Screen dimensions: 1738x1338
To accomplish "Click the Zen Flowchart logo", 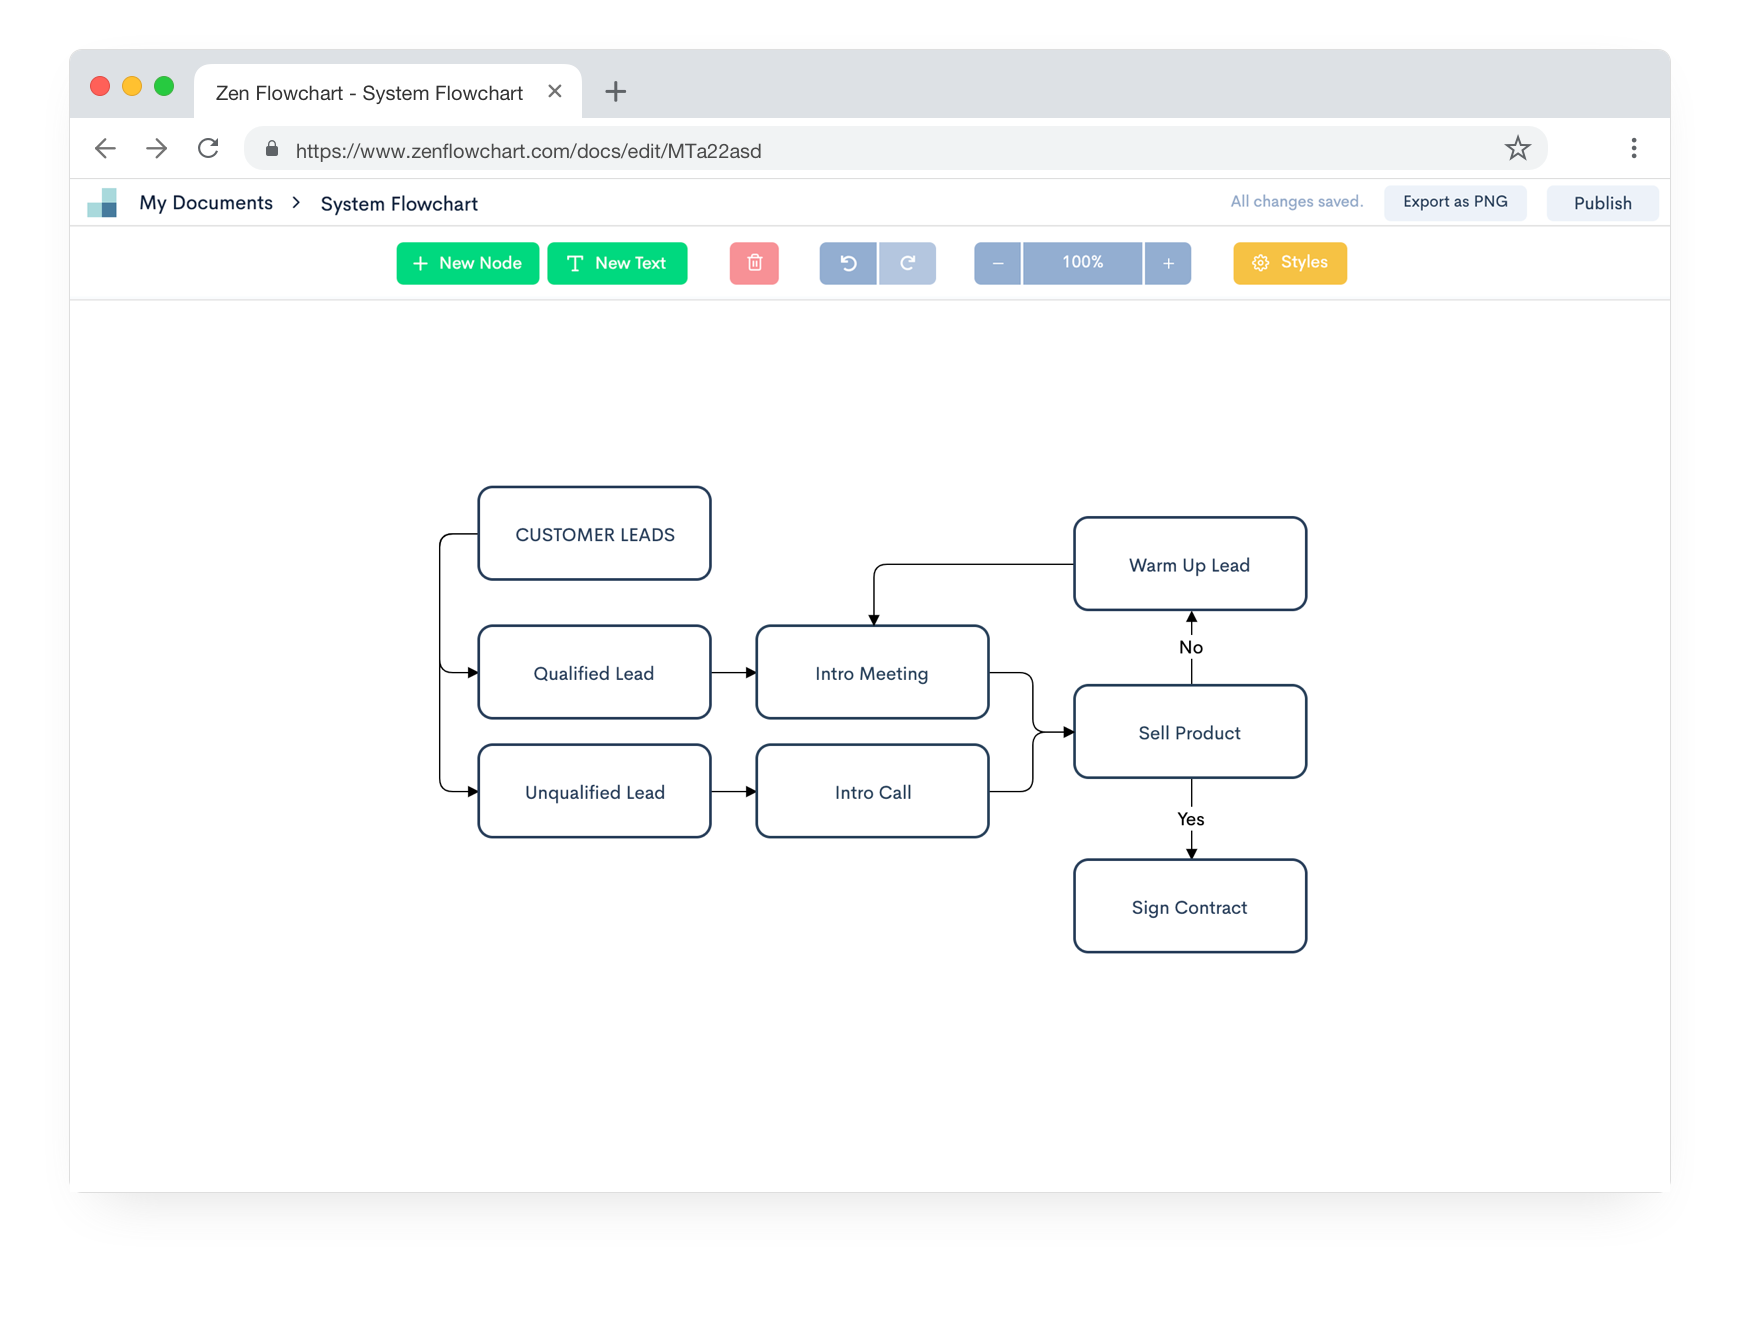I will [103, 202].
